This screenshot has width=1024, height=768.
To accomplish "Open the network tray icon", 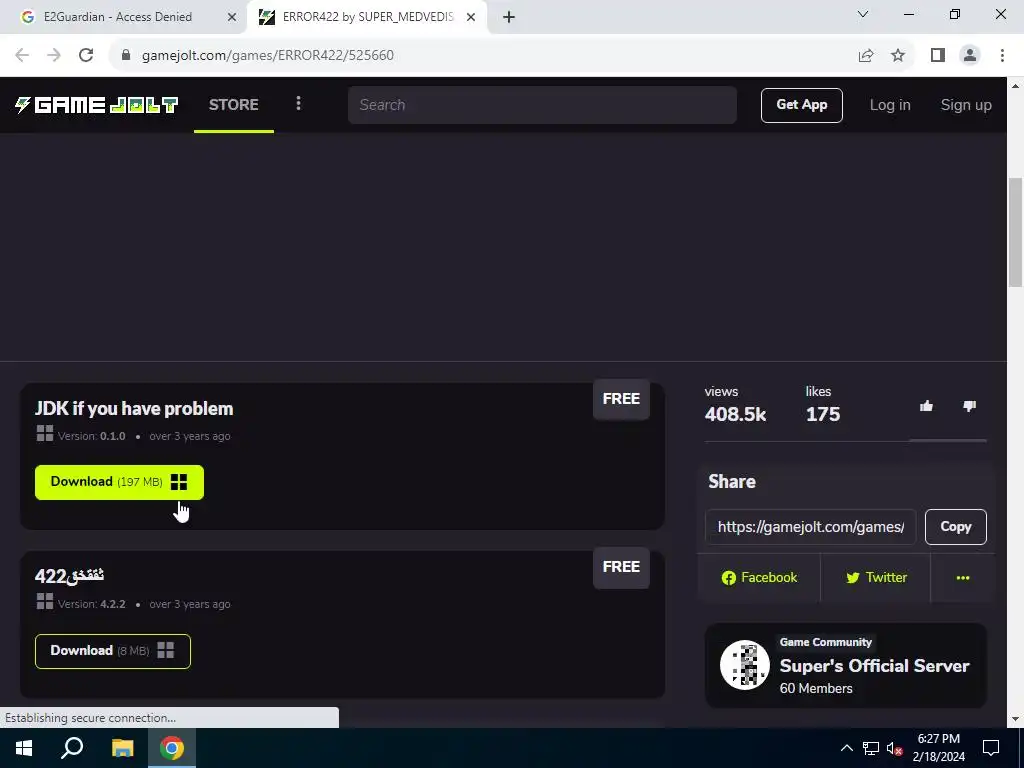I will tap(871, 748).
